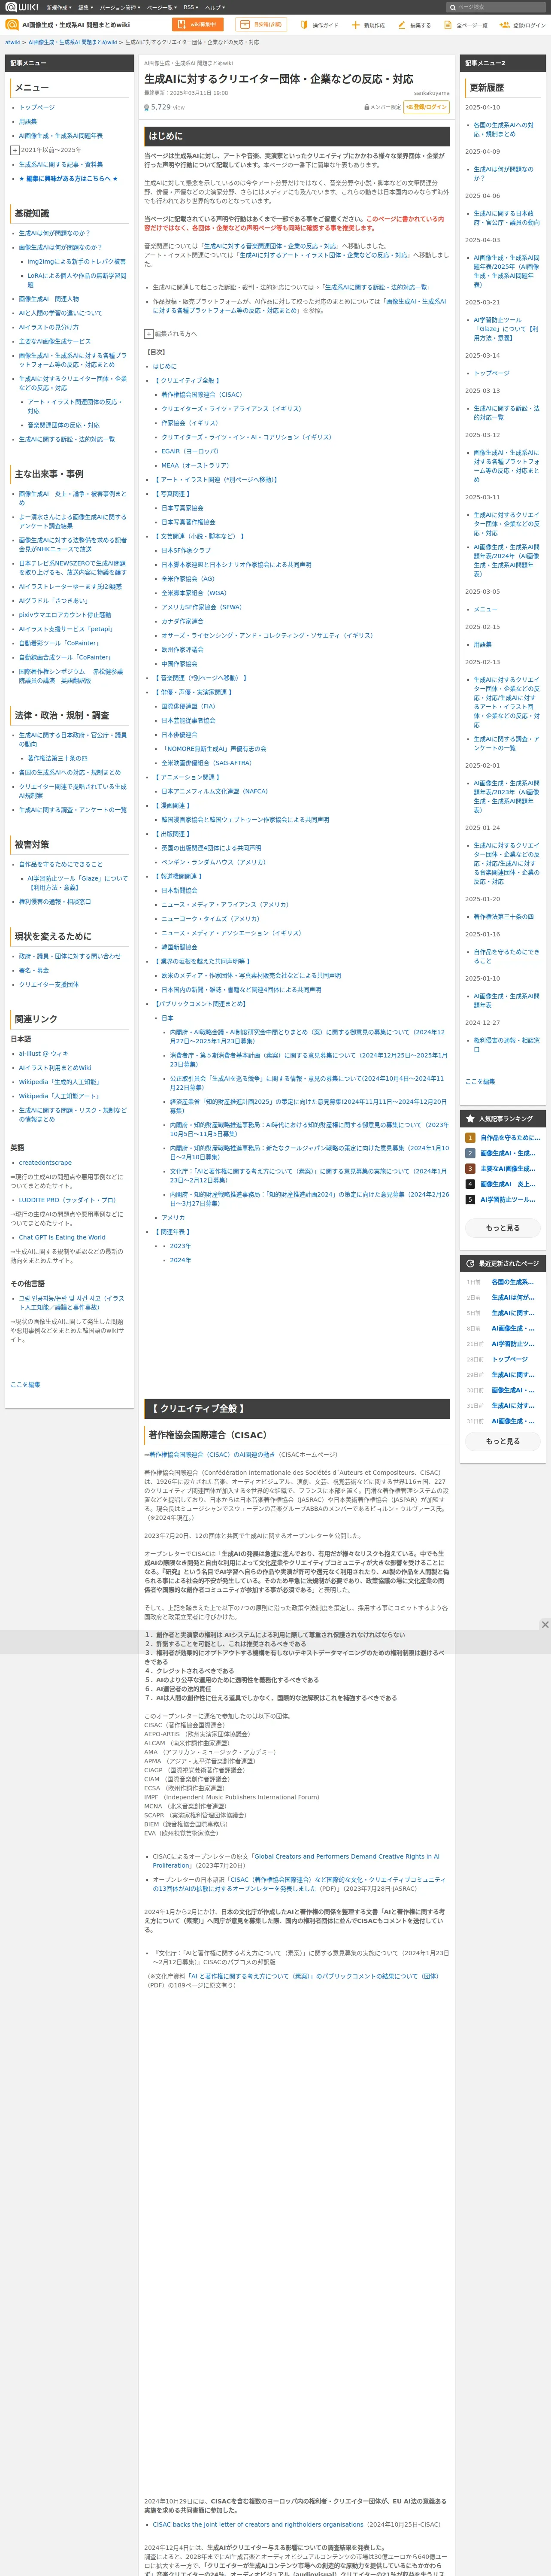The width and height of the screenshot is (551, 2576).
Task: Open AIイラストの見分け方 link
Action: (48, 327)
